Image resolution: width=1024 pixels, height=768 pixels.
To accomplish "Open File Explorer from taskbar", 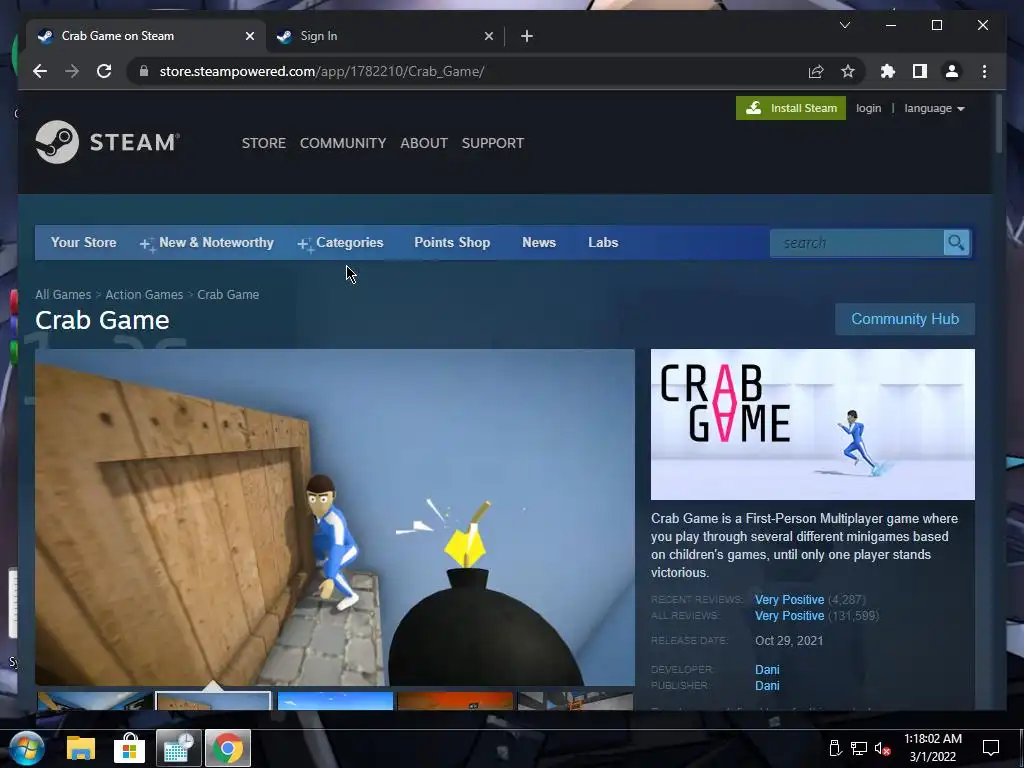I will (81, 748).
